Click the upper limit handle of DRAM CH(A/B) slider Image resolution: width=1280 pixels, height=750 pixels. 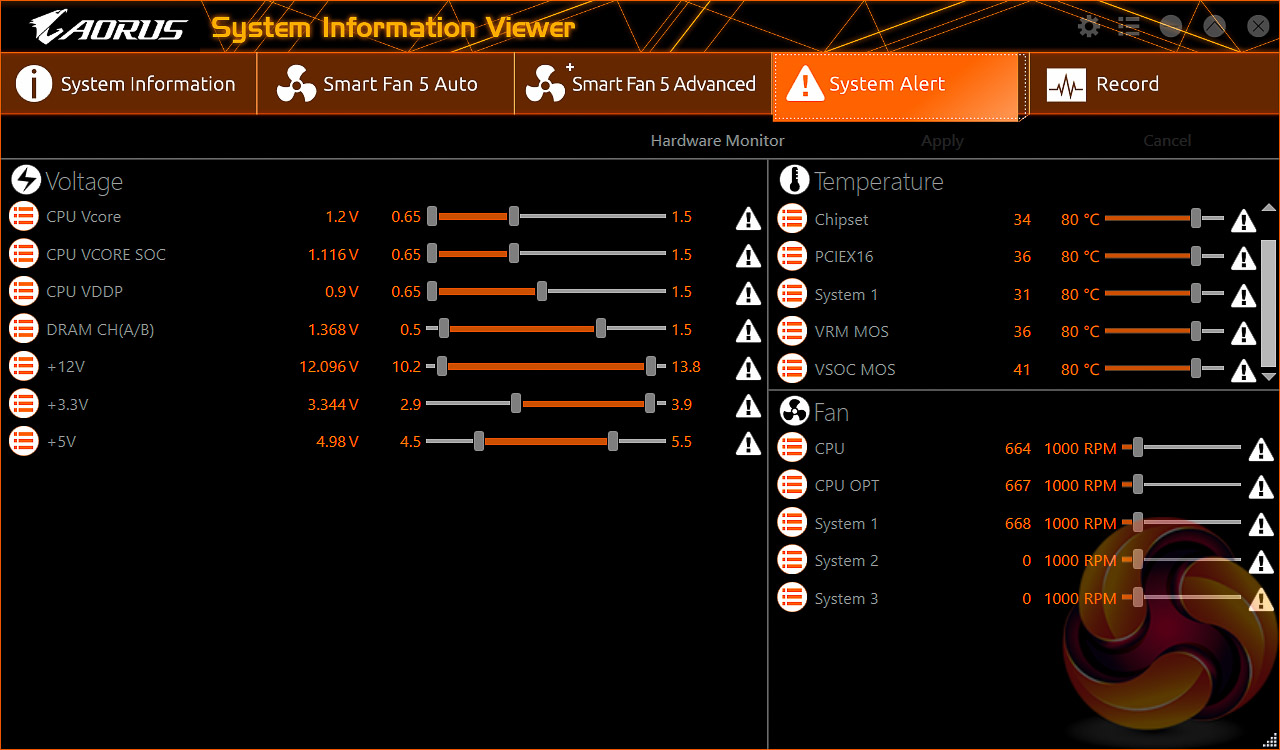pos(601,329)
